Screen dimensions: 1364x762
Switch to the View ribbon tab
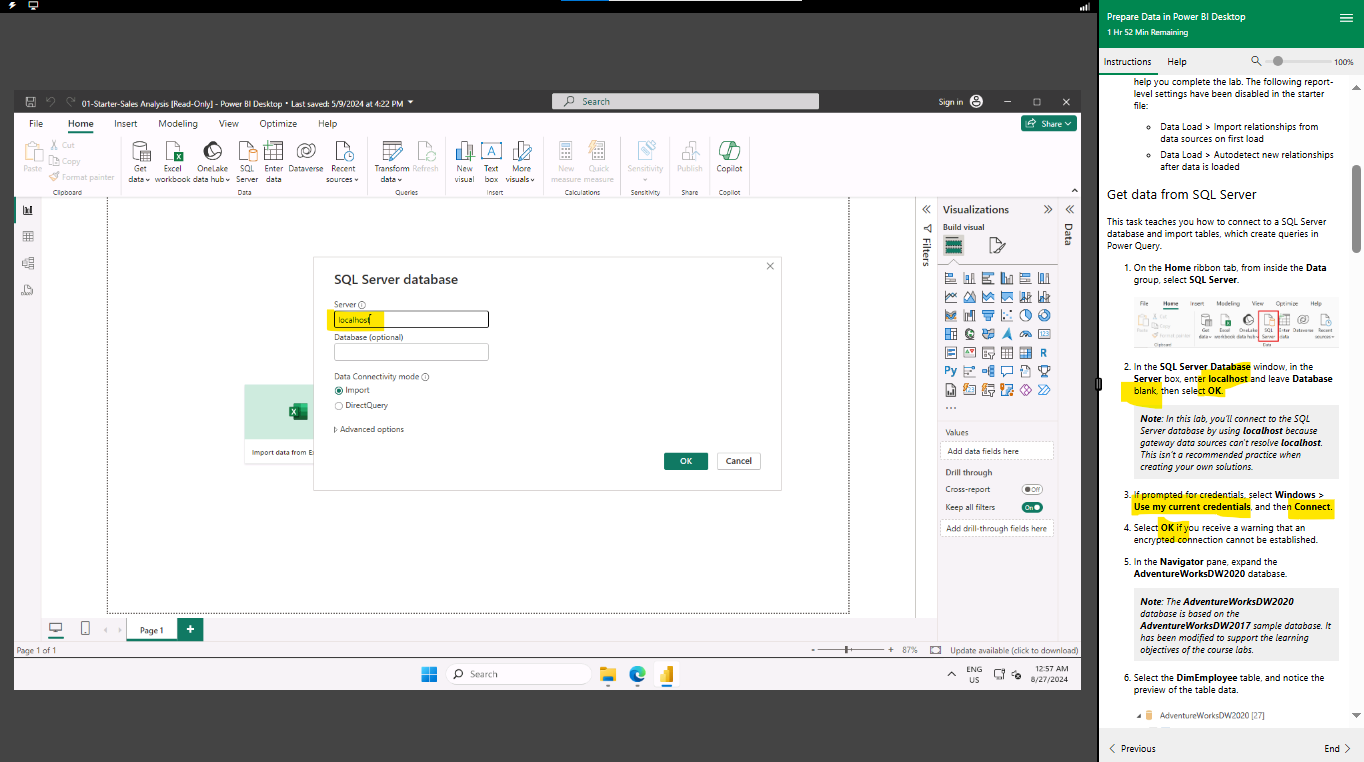click(x=229, y=124)
